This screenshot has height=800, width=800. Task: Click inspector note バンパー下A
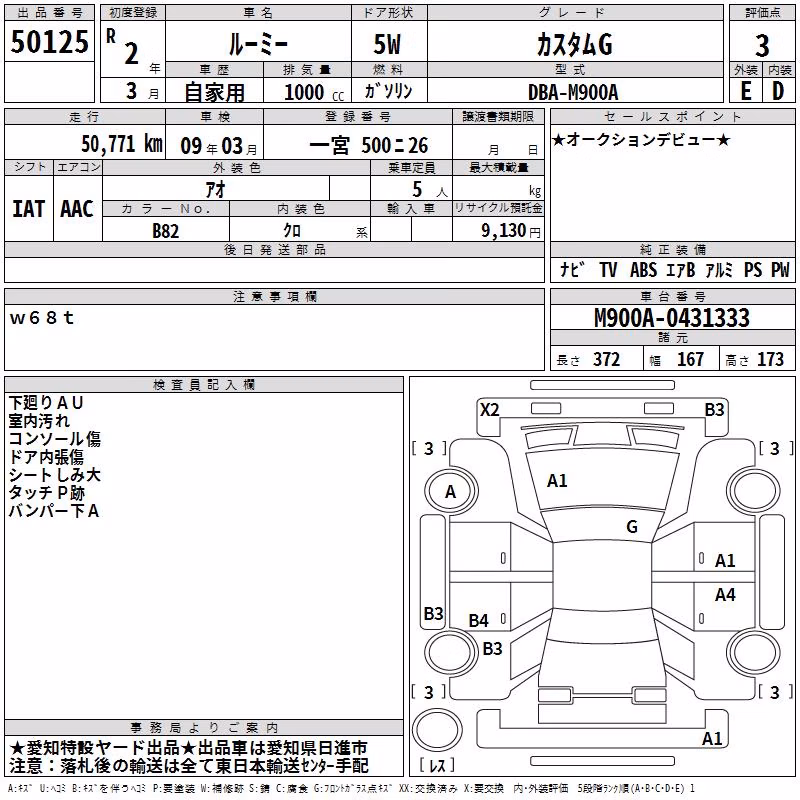click(x=54, y=510)
